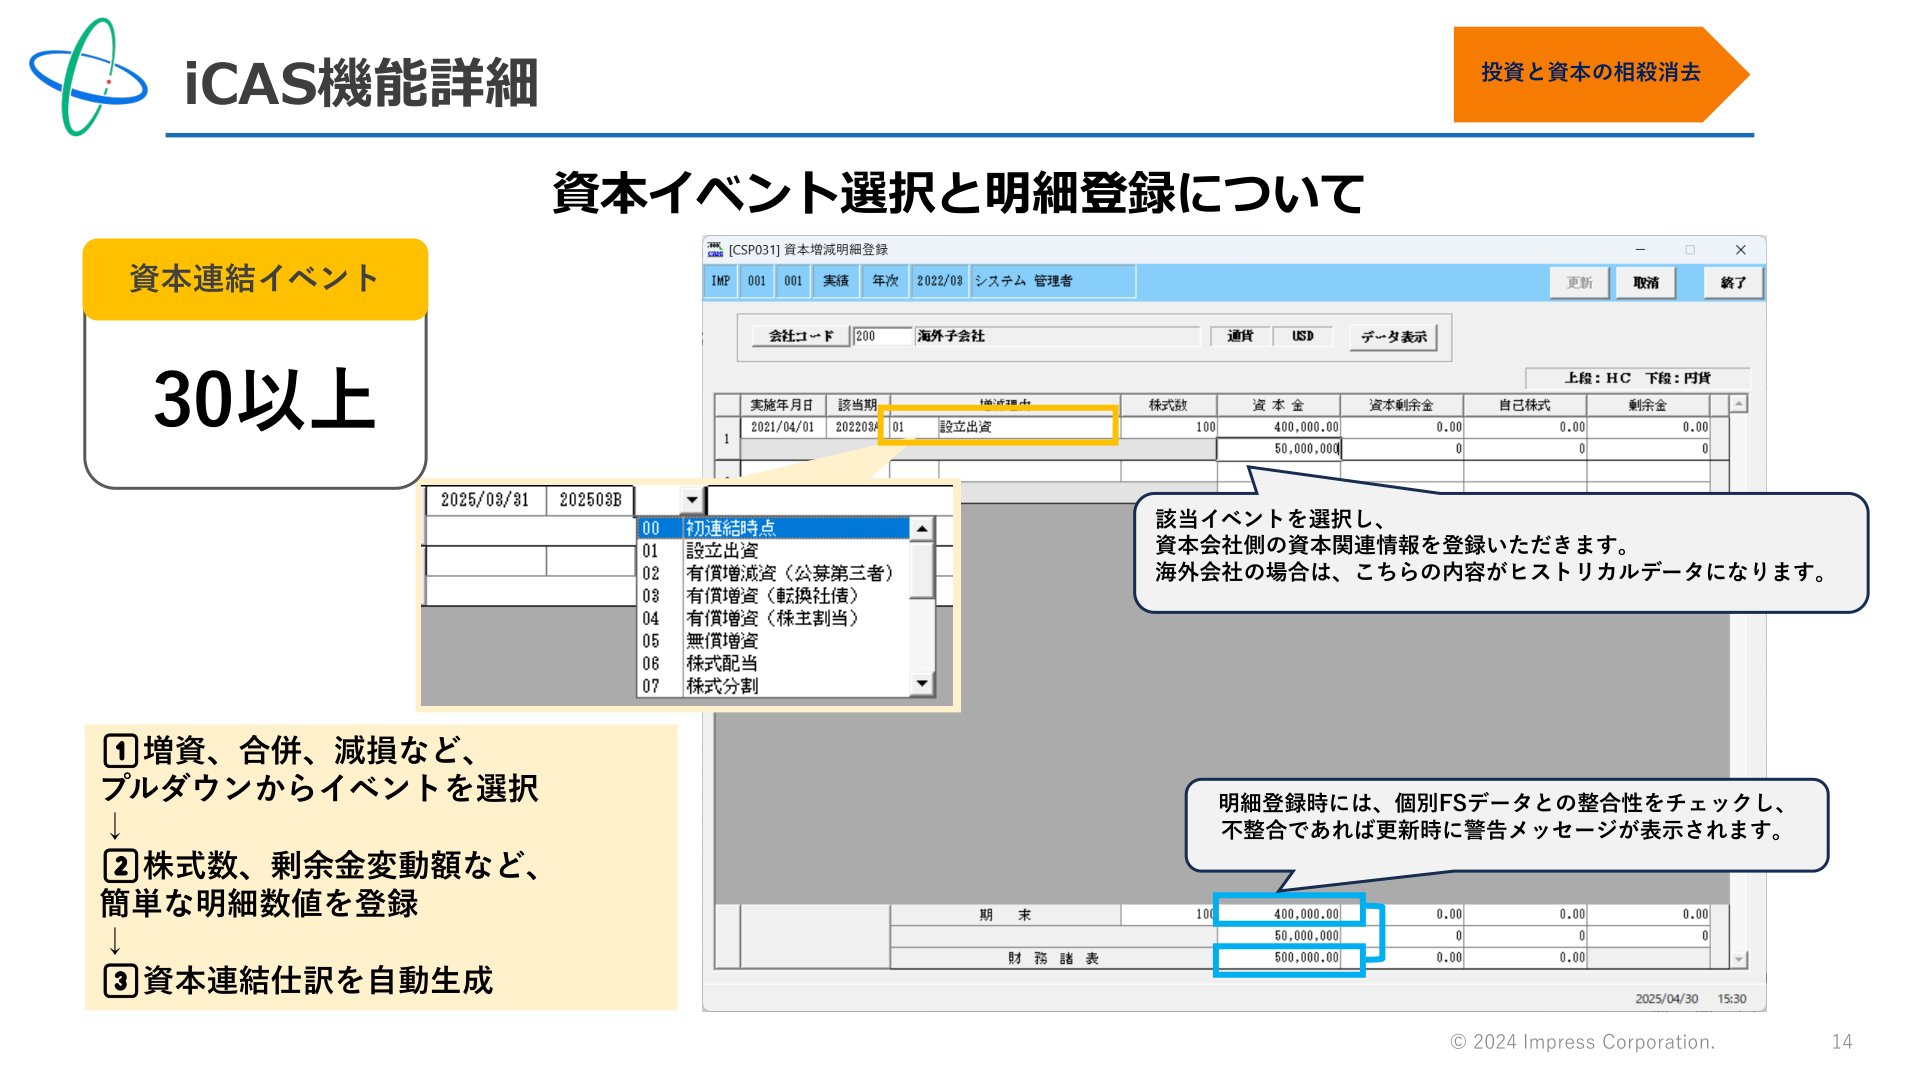Image resolution: width=1920 pixels, height=1080 pixels.
Task: Select 01 設立出資 in the dropdown list
Action: point(773,551)
